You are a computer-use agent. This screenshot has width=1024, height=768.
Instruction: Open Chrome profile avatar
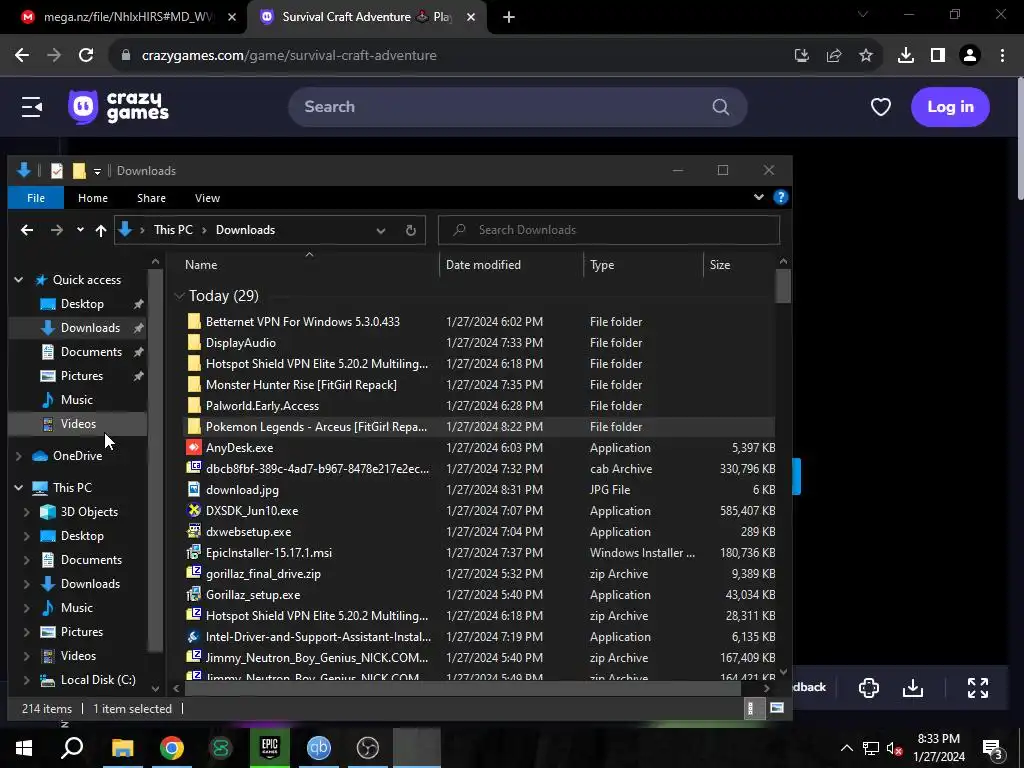coord(970,56)
